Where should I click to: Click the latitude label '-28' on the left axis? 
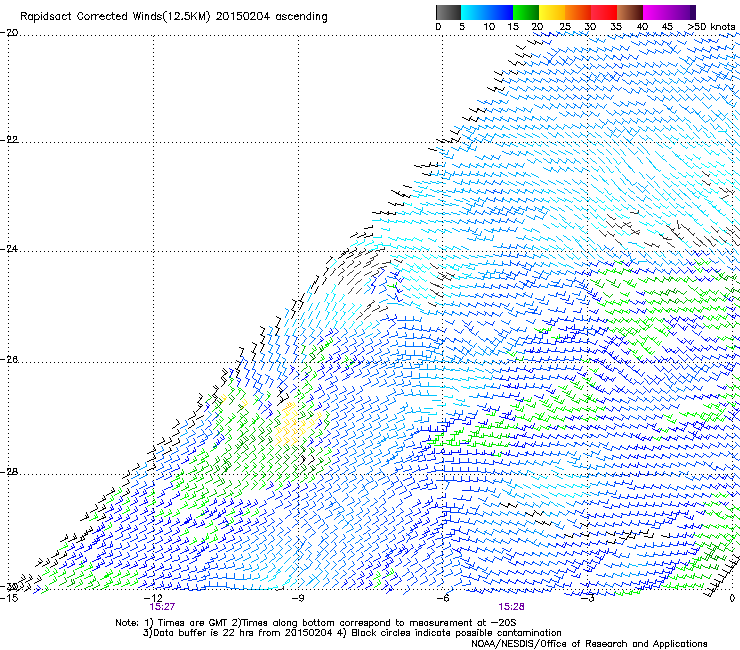tap(9, 472)
